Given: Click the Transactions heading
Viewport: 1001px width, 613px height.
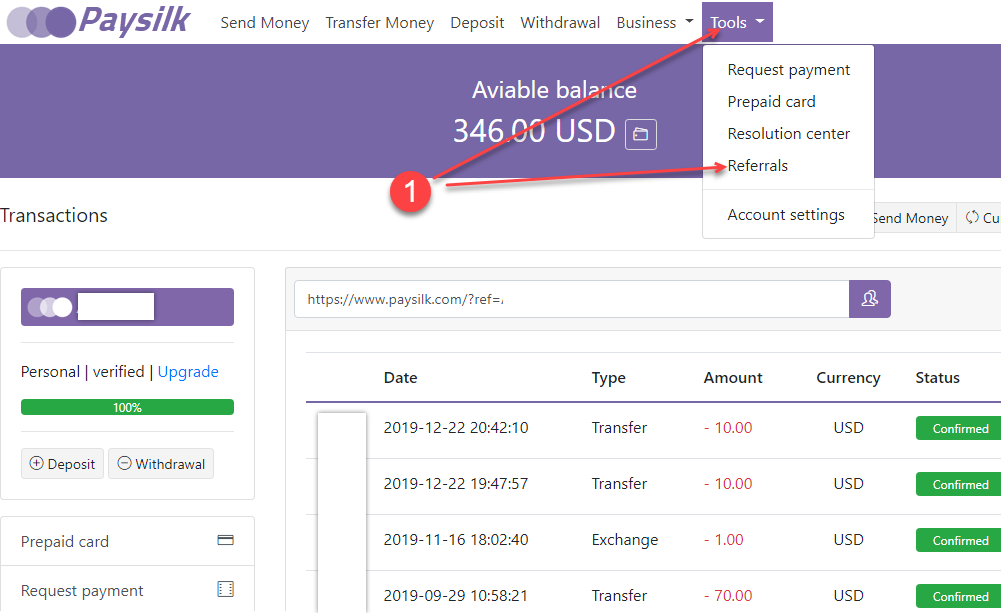Looking at the screenshot, I should pos(54,215).
